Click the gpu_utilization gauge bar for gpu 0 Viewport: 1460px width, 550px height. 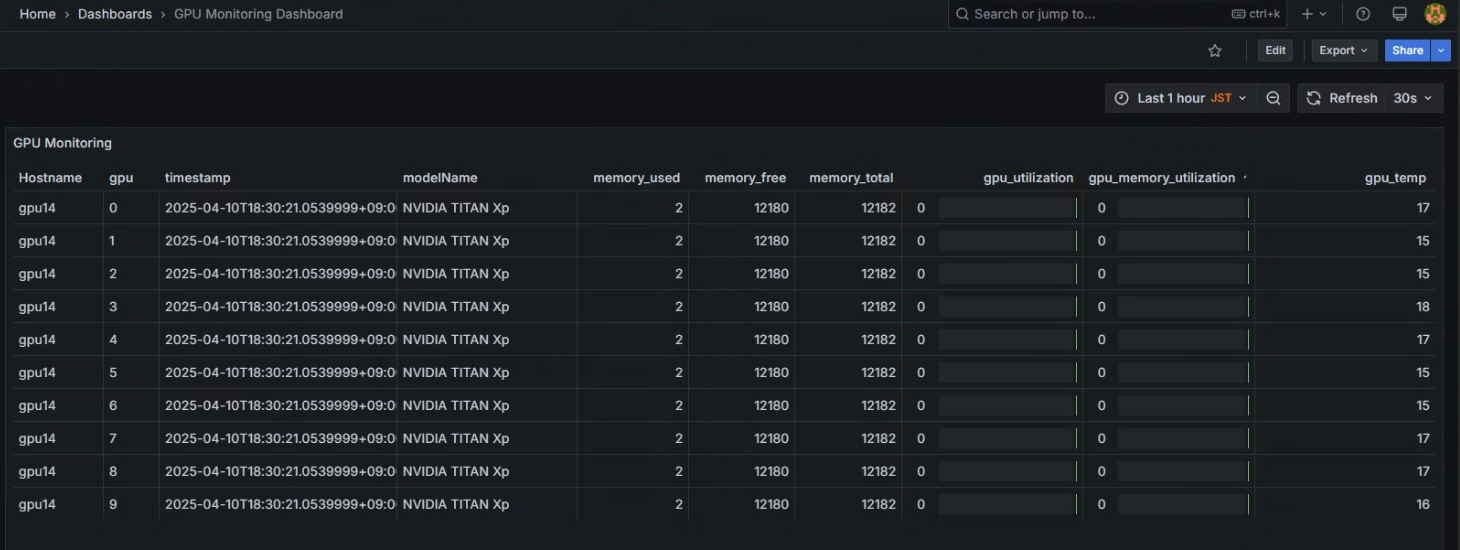tap(1007, 208)
